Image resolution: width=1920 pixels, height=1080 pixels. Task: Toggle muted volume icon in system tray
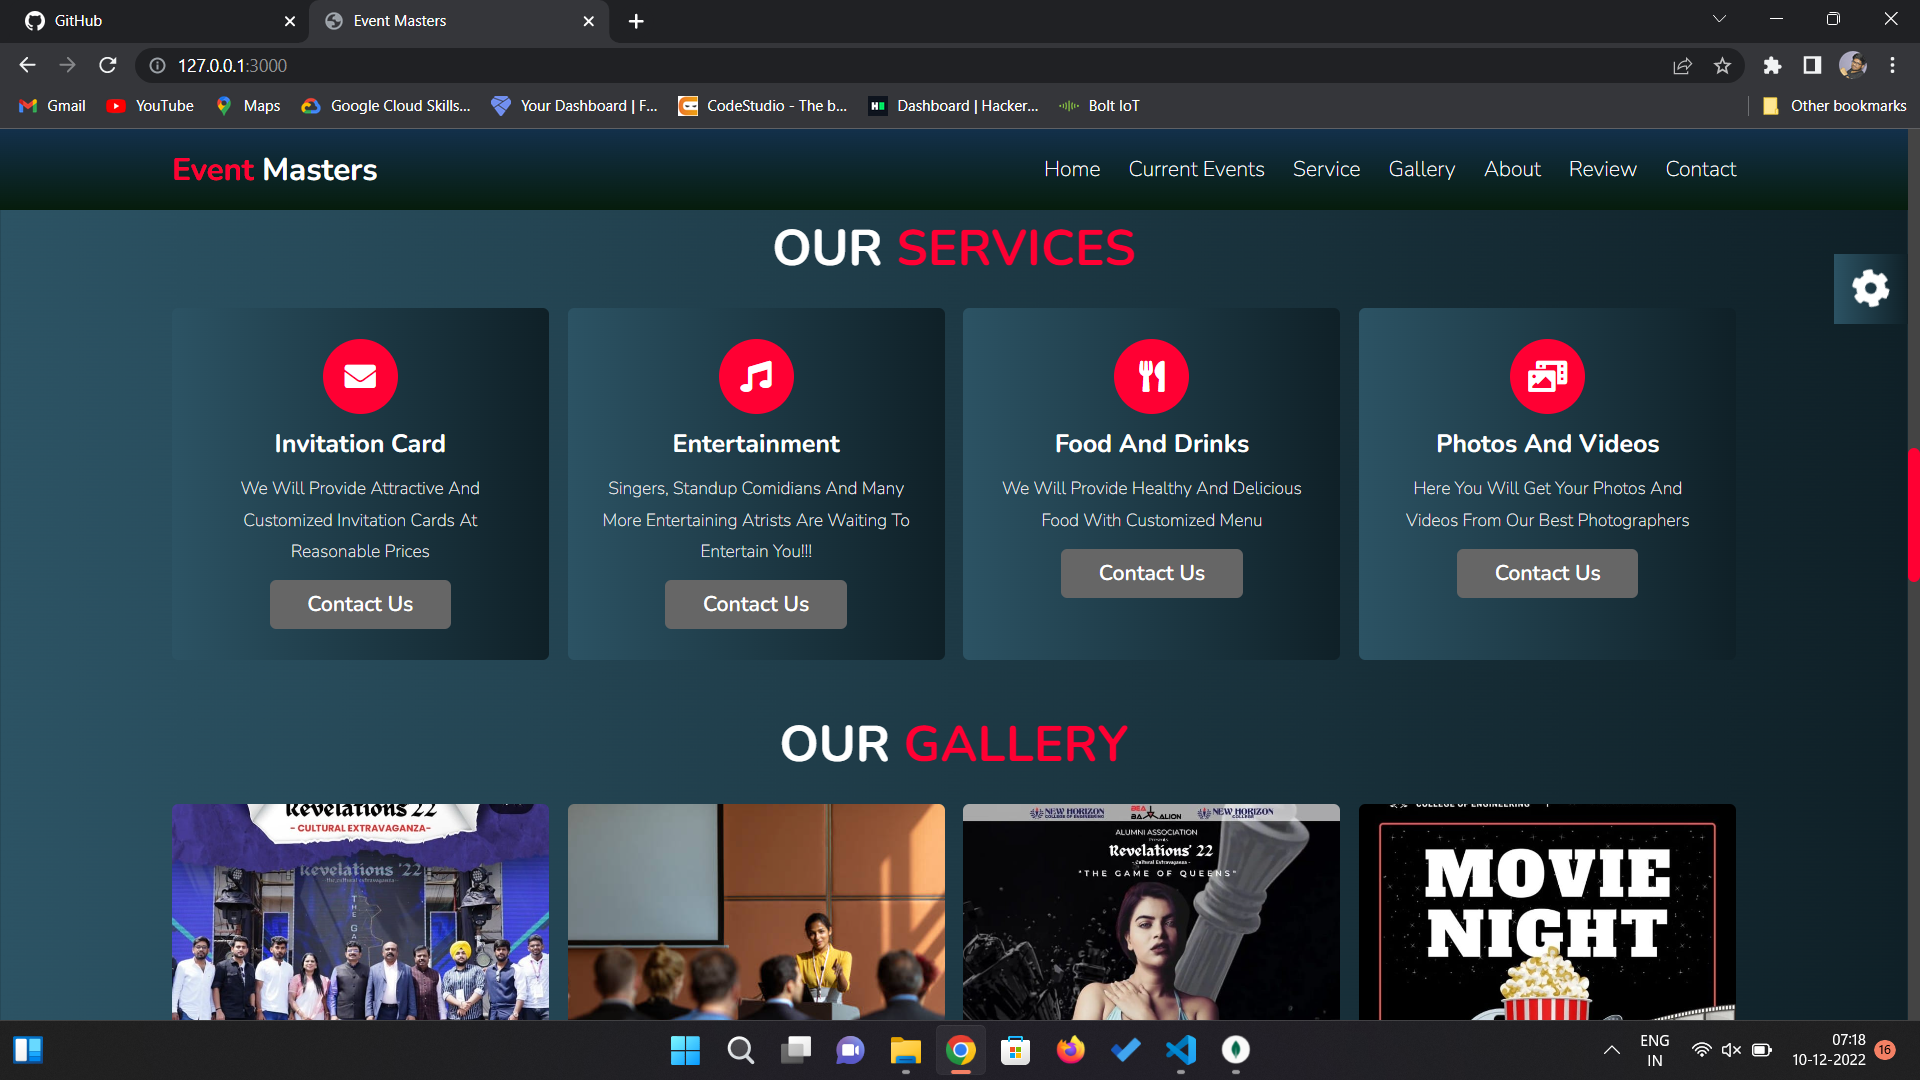pos(1731,1050)
